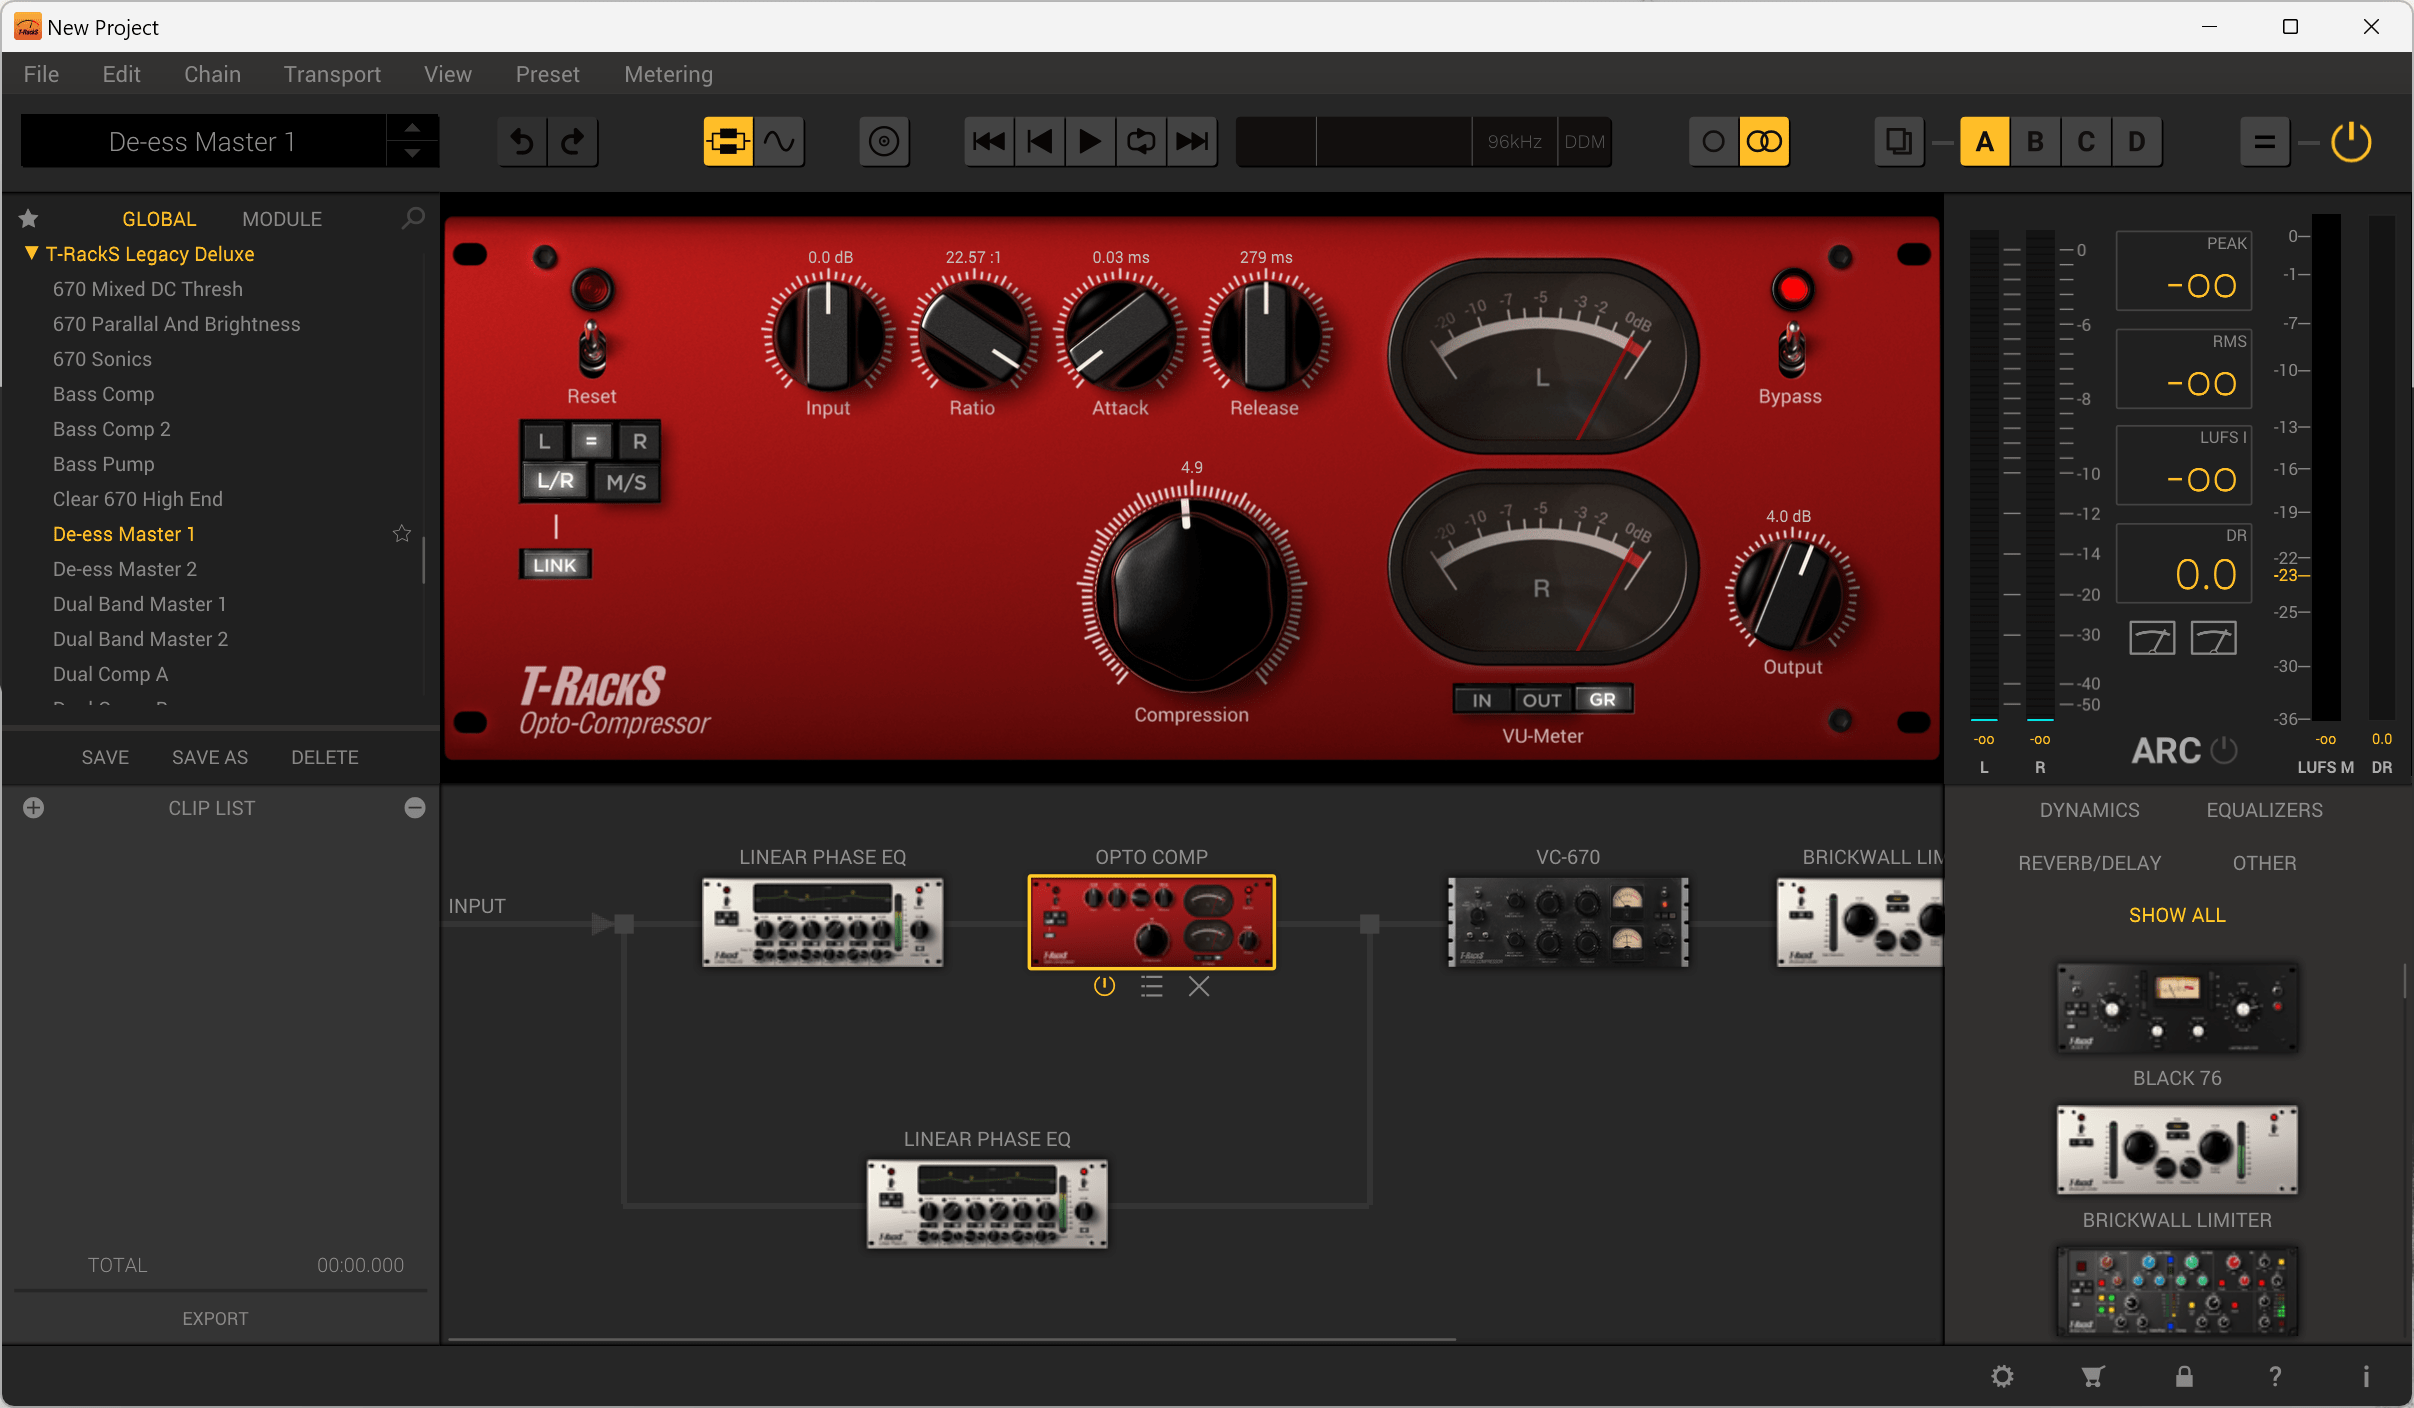This screenshot has width=2414, height=1408.
Task: Click preset name up stepper arrow
Action: pos(412,128)
